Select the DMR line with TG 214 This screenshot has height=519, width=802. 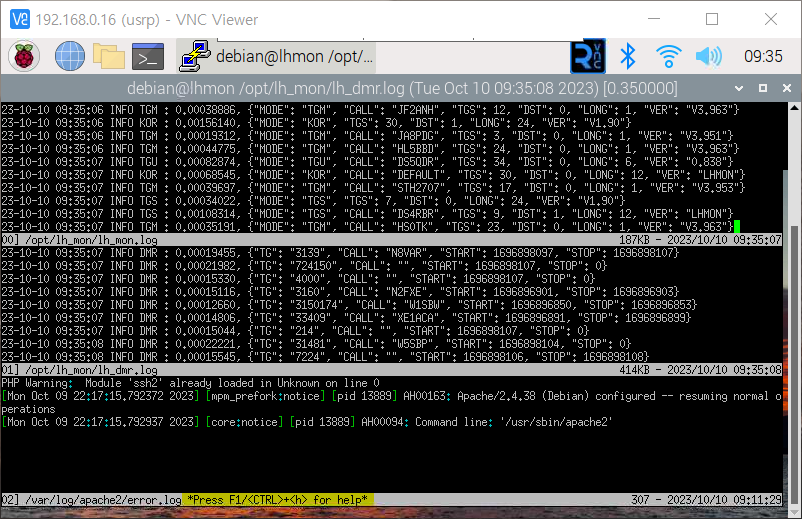[x=295, y=331]
